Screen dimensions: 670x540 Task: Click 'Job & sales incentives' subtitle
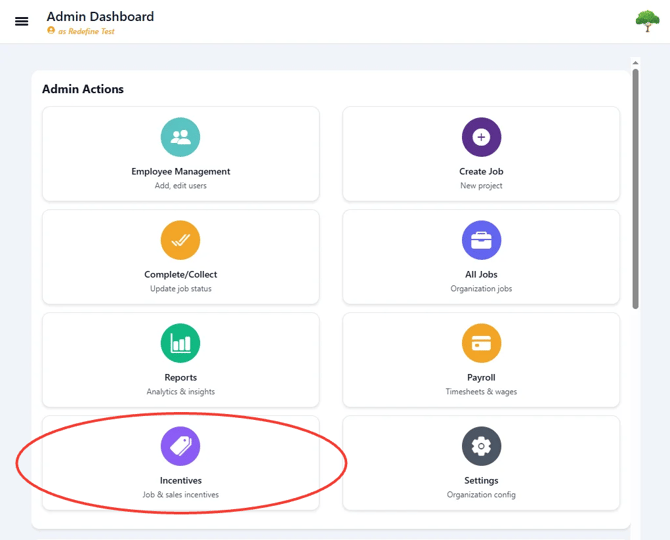(181, 494)
